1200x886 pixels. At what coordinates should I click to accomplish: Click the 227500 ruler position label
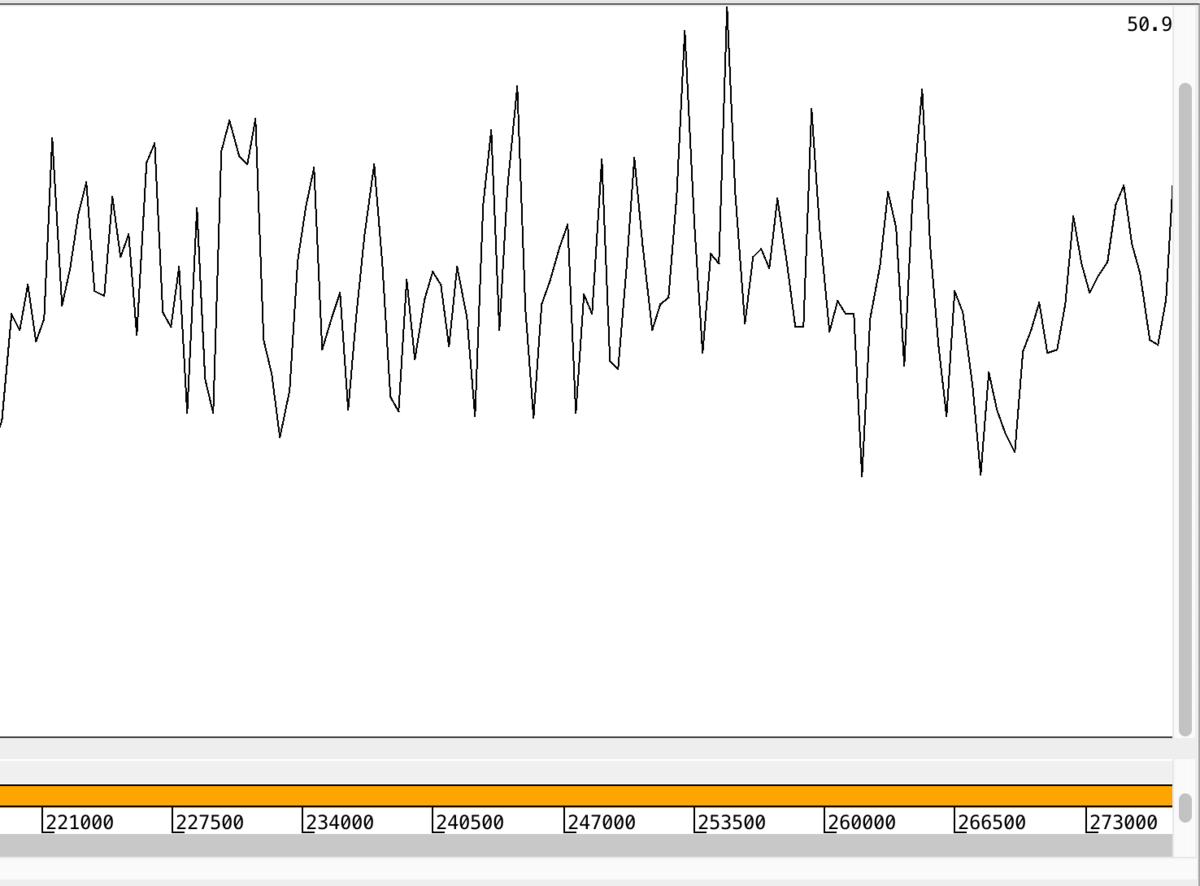pyautogui.click(x=209, y=822)
